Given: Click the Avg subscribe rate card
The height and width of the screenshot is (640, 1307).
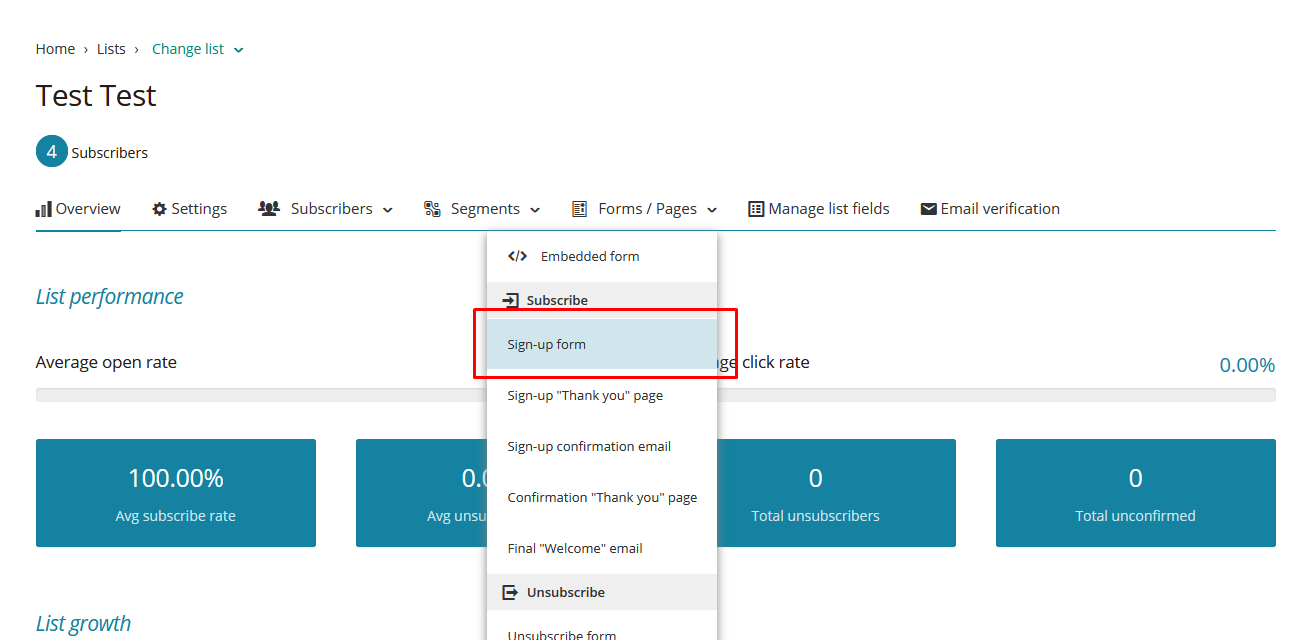Looking at the screenshot, I should coord(176,493).
